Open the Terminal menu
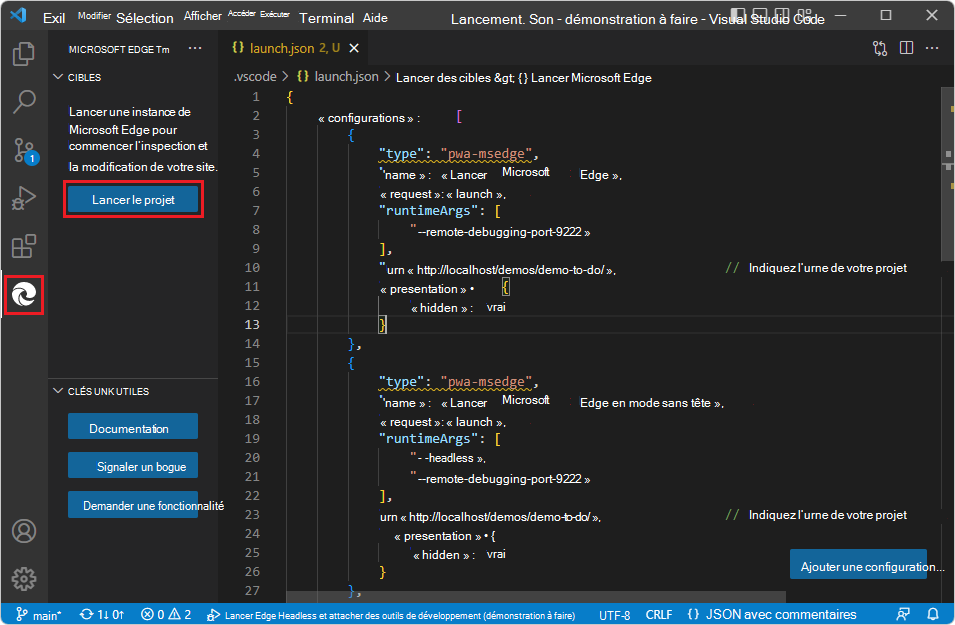This screenshot has height=625, width=955. 326,17
